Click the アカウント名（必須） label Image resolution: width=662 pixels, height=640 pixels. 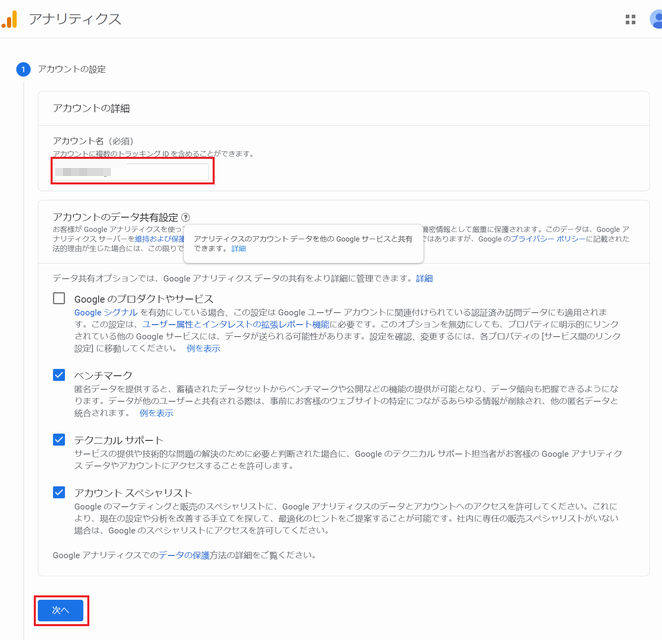(x=93, y=141)
